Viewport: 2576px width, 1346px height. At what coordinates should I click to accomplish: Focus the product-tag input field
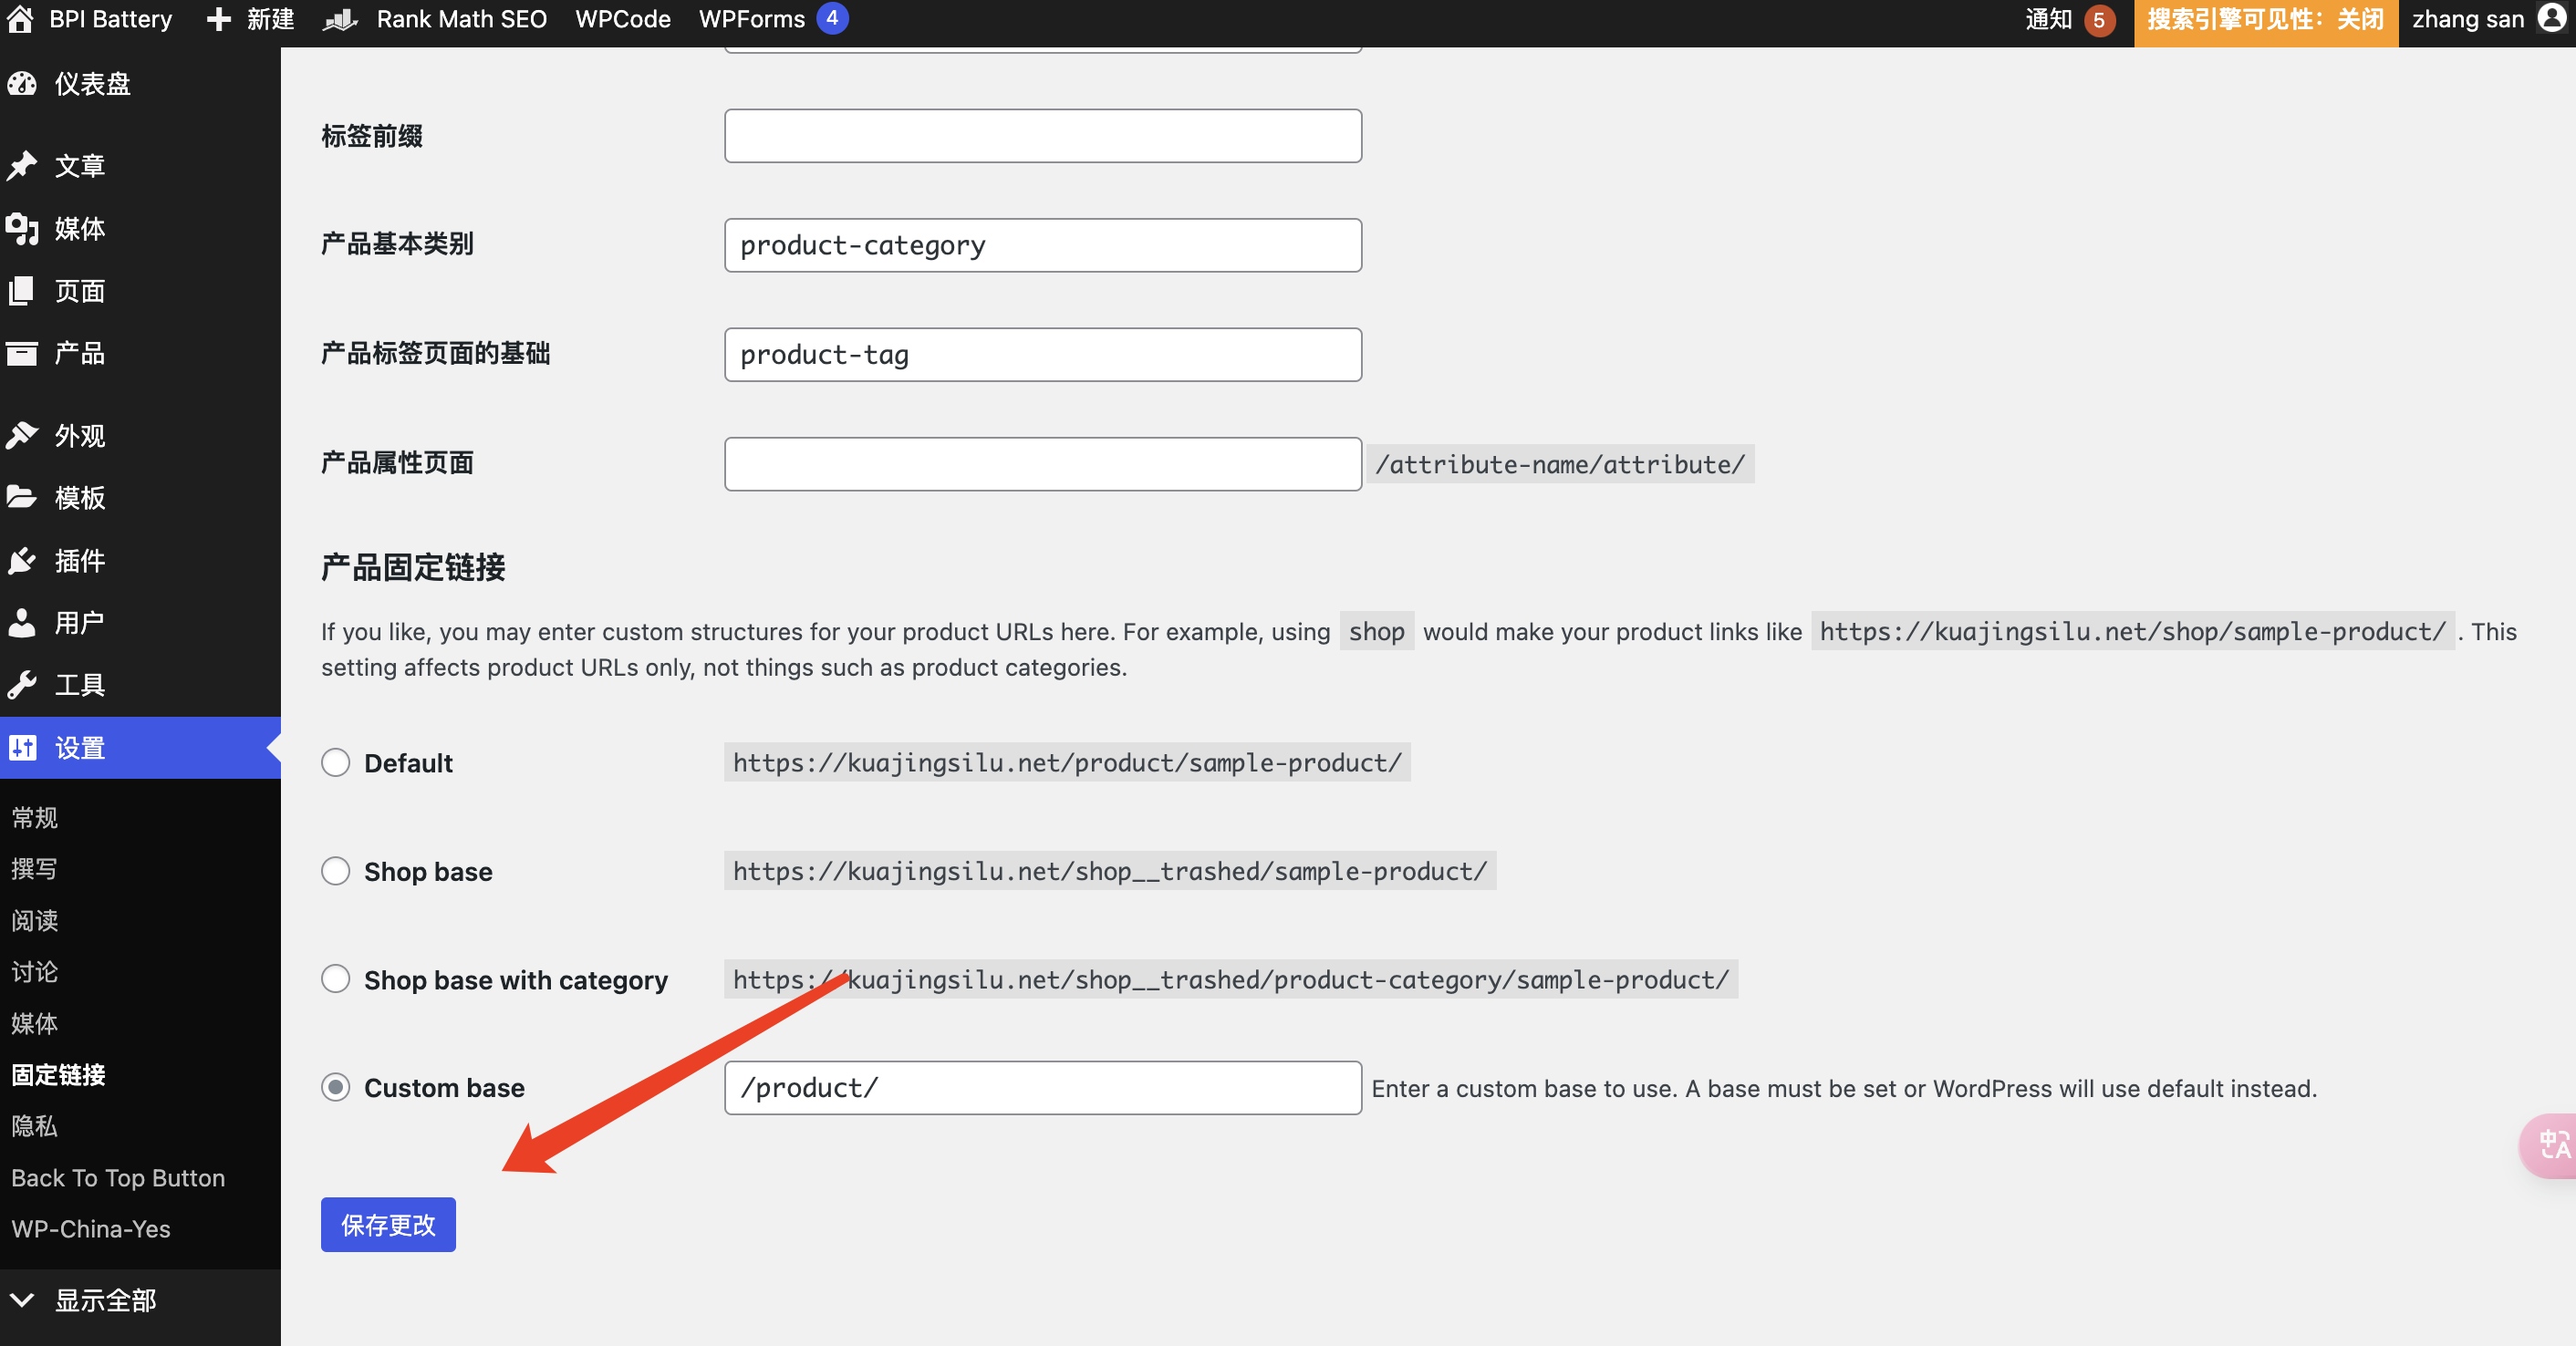tap(1042, 354)
